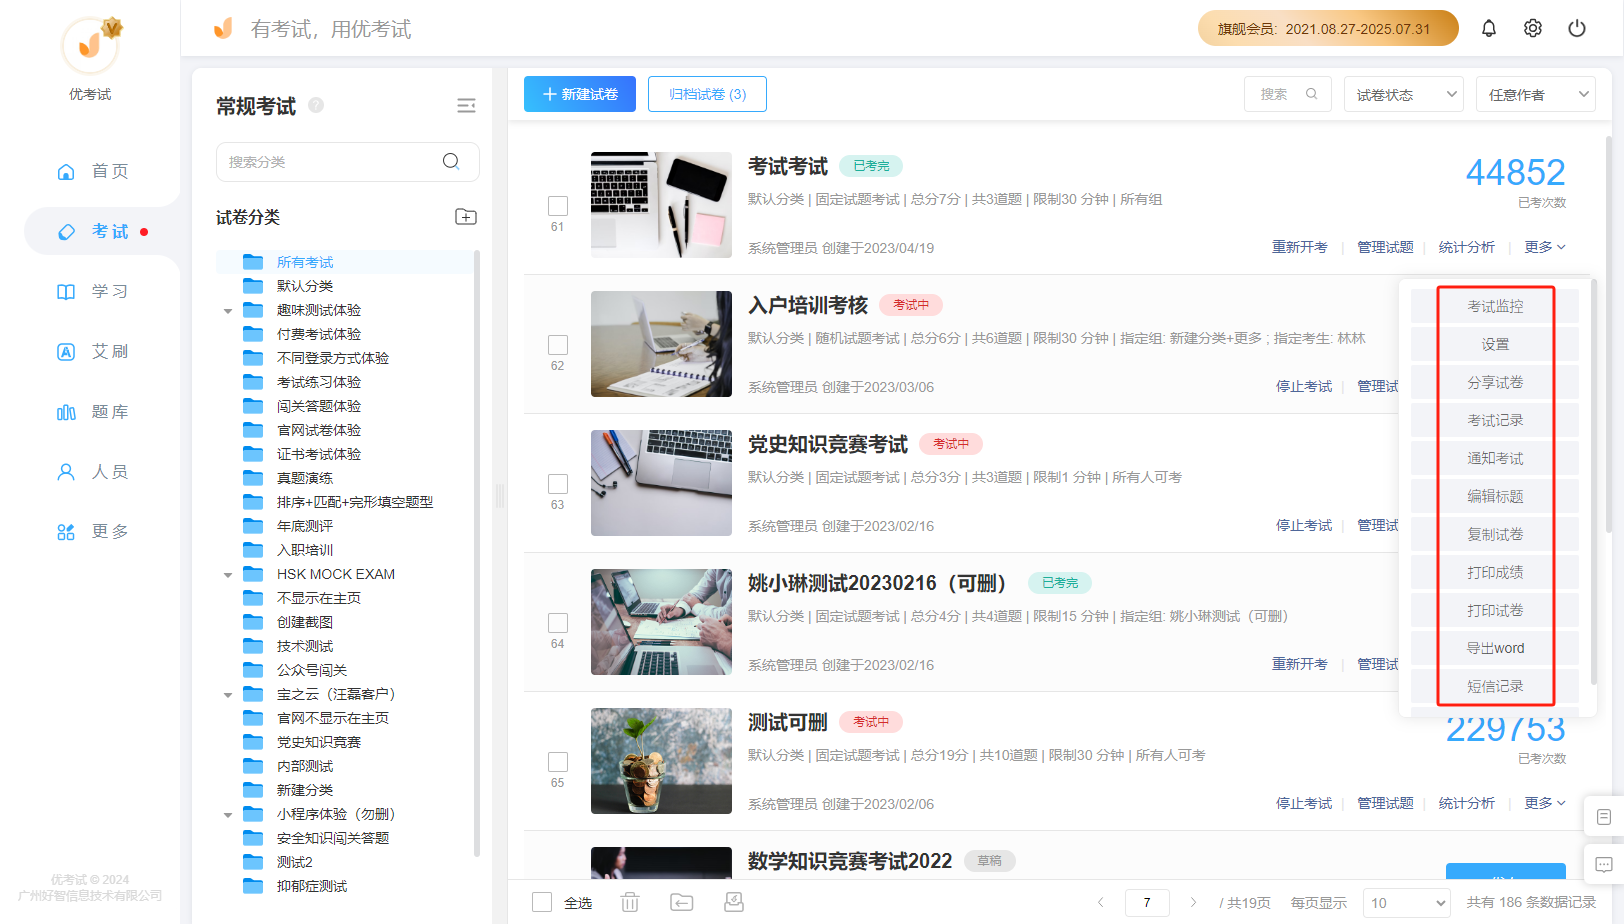1624x924 pixels.
Task: Expand 更多 menu for 测试可删 row
Action: 1545,803
